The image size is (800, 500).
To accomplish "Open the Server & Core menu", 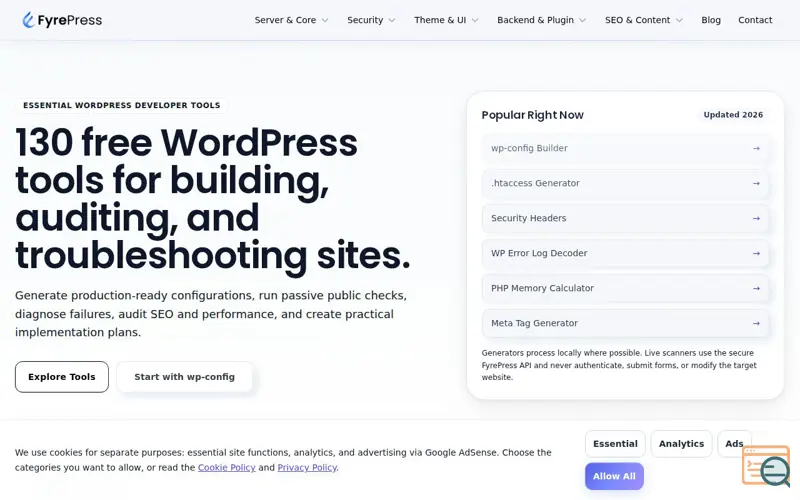I will tap(291, 20).
